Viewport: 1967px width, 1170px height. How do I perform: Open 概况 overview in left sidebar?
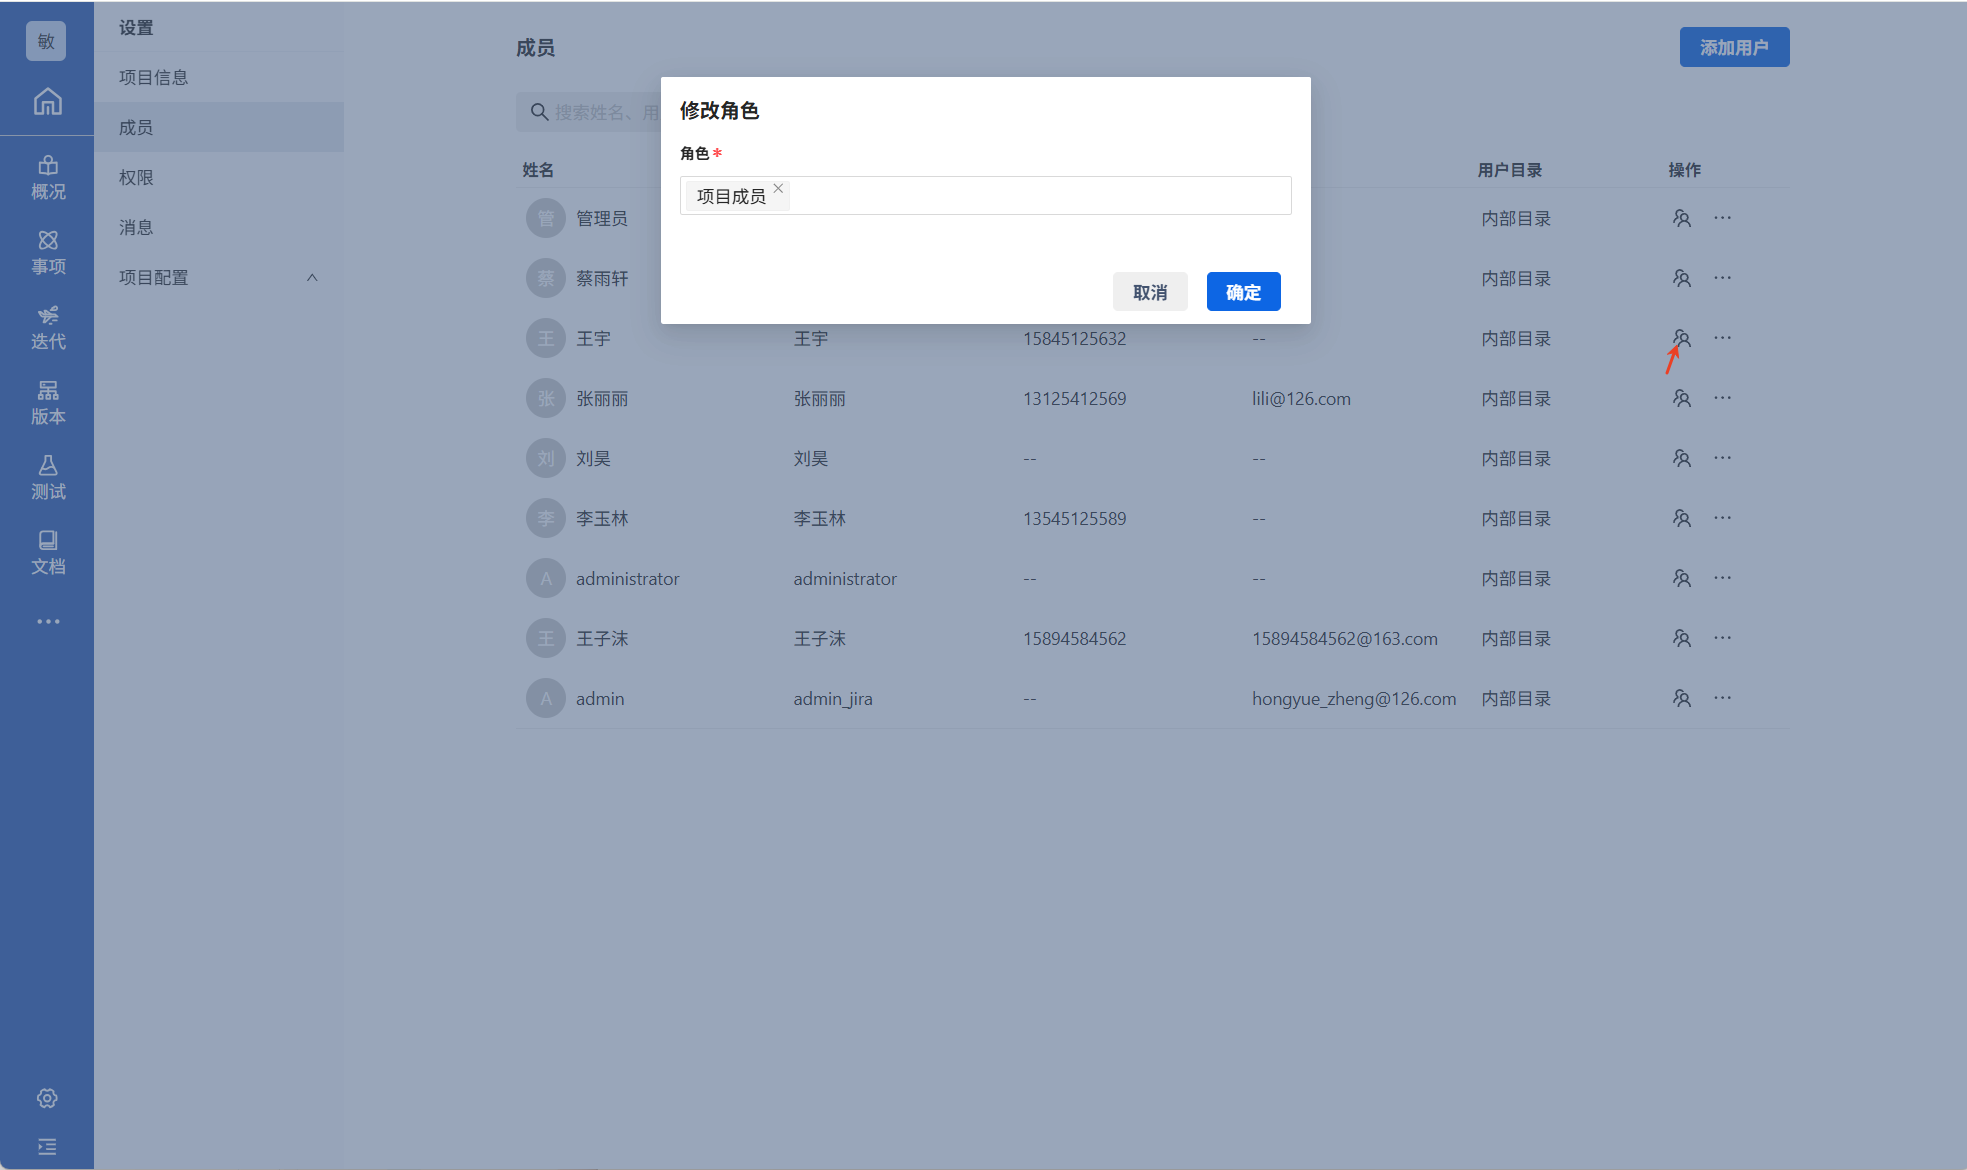tap(47, 177)
